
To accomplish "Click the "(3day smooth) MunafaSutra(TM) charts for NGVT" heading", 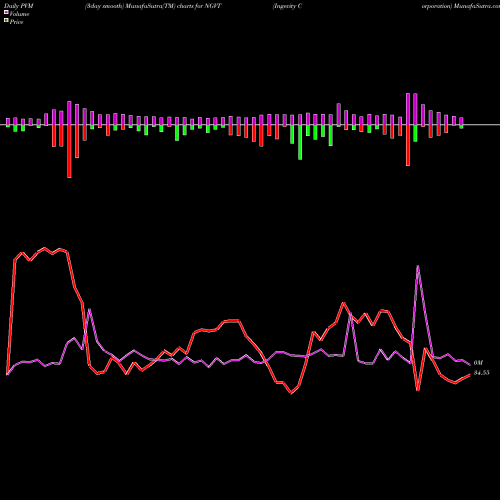I will point(153,6).
